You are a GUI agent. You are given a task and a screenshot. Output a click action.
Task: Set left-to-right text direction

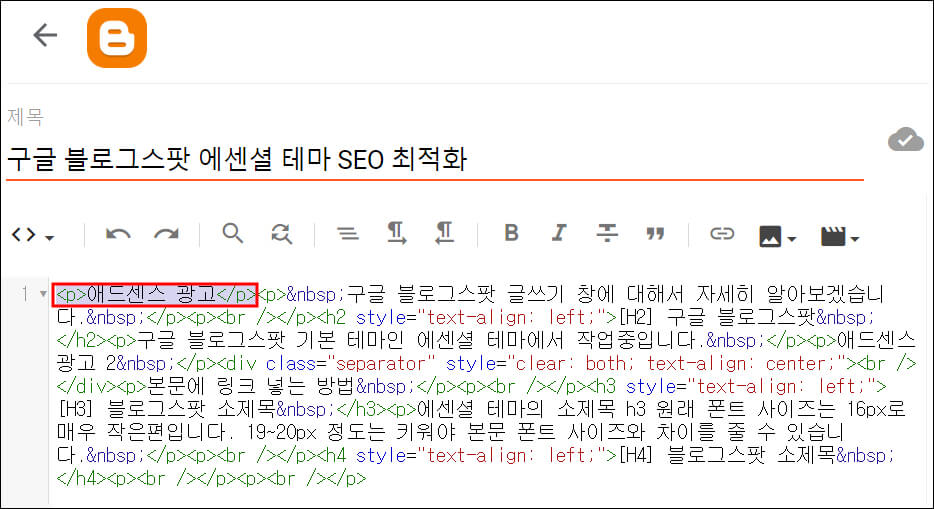396,233
